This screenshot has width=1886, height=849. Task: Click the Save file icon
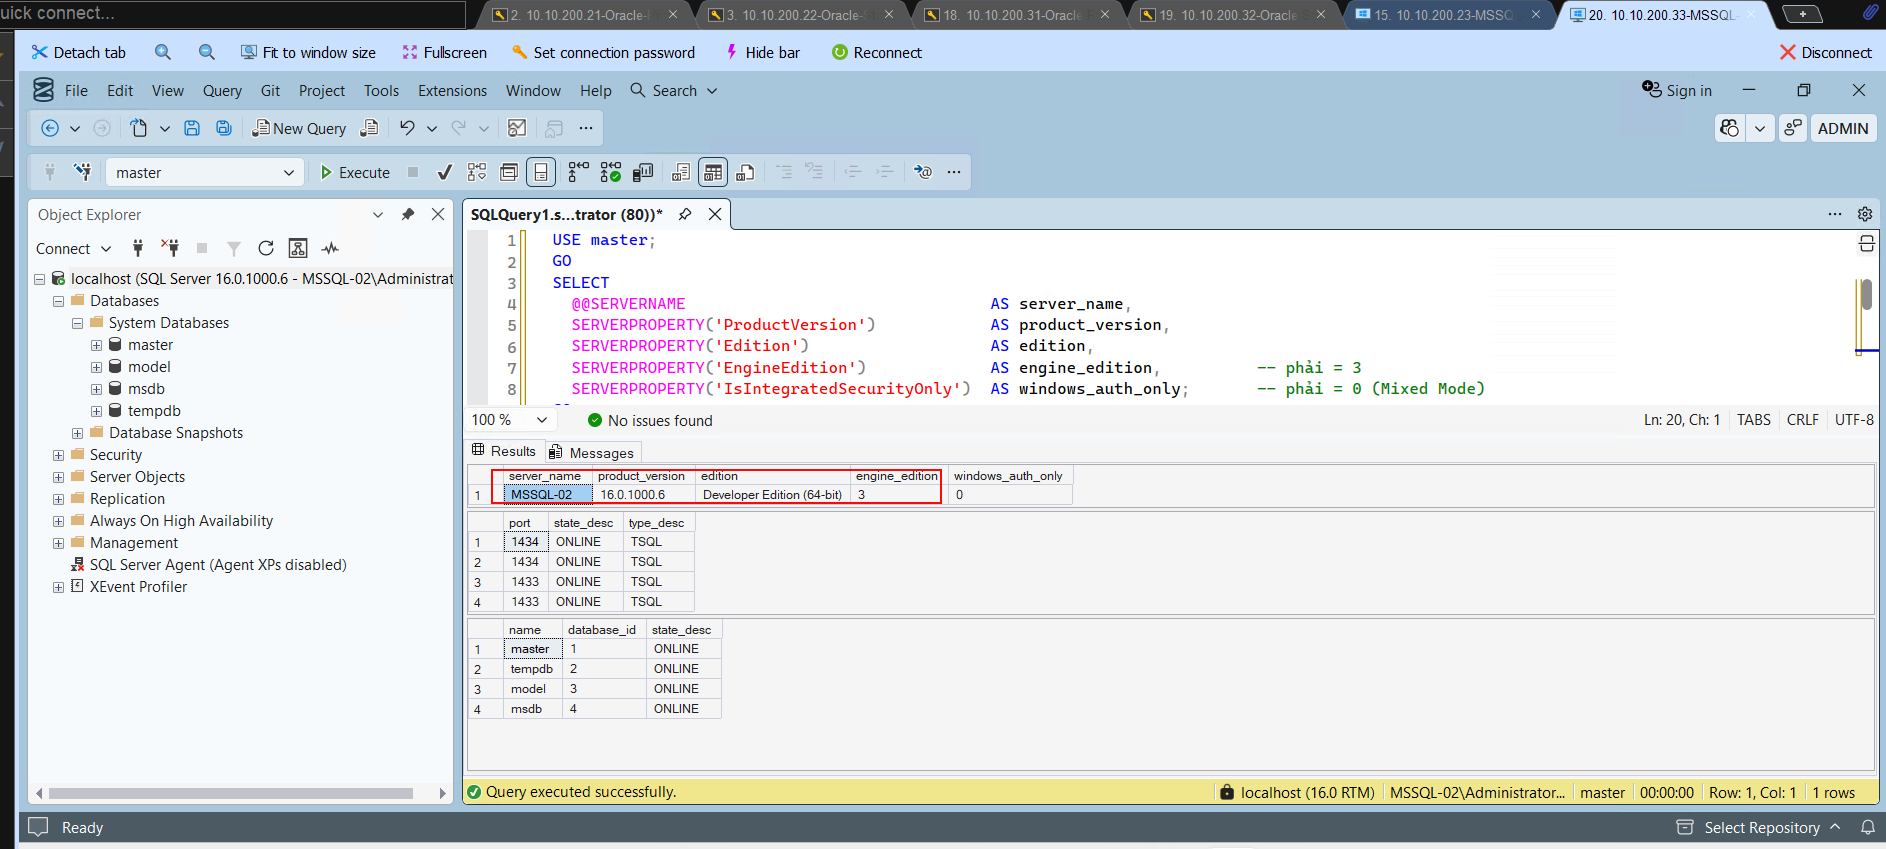point(192,128)
